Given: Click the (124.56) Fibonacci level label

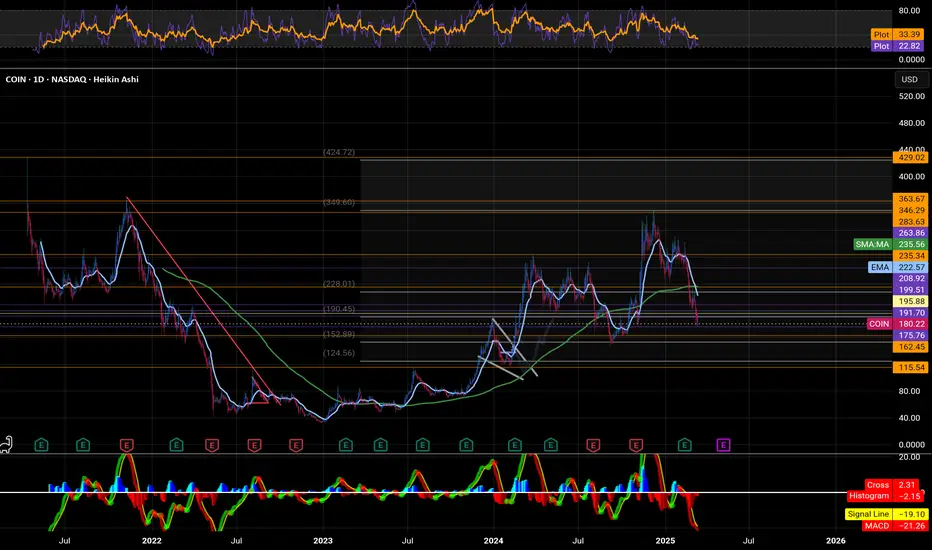Looking at the screenshot, I should coord(339,353).
